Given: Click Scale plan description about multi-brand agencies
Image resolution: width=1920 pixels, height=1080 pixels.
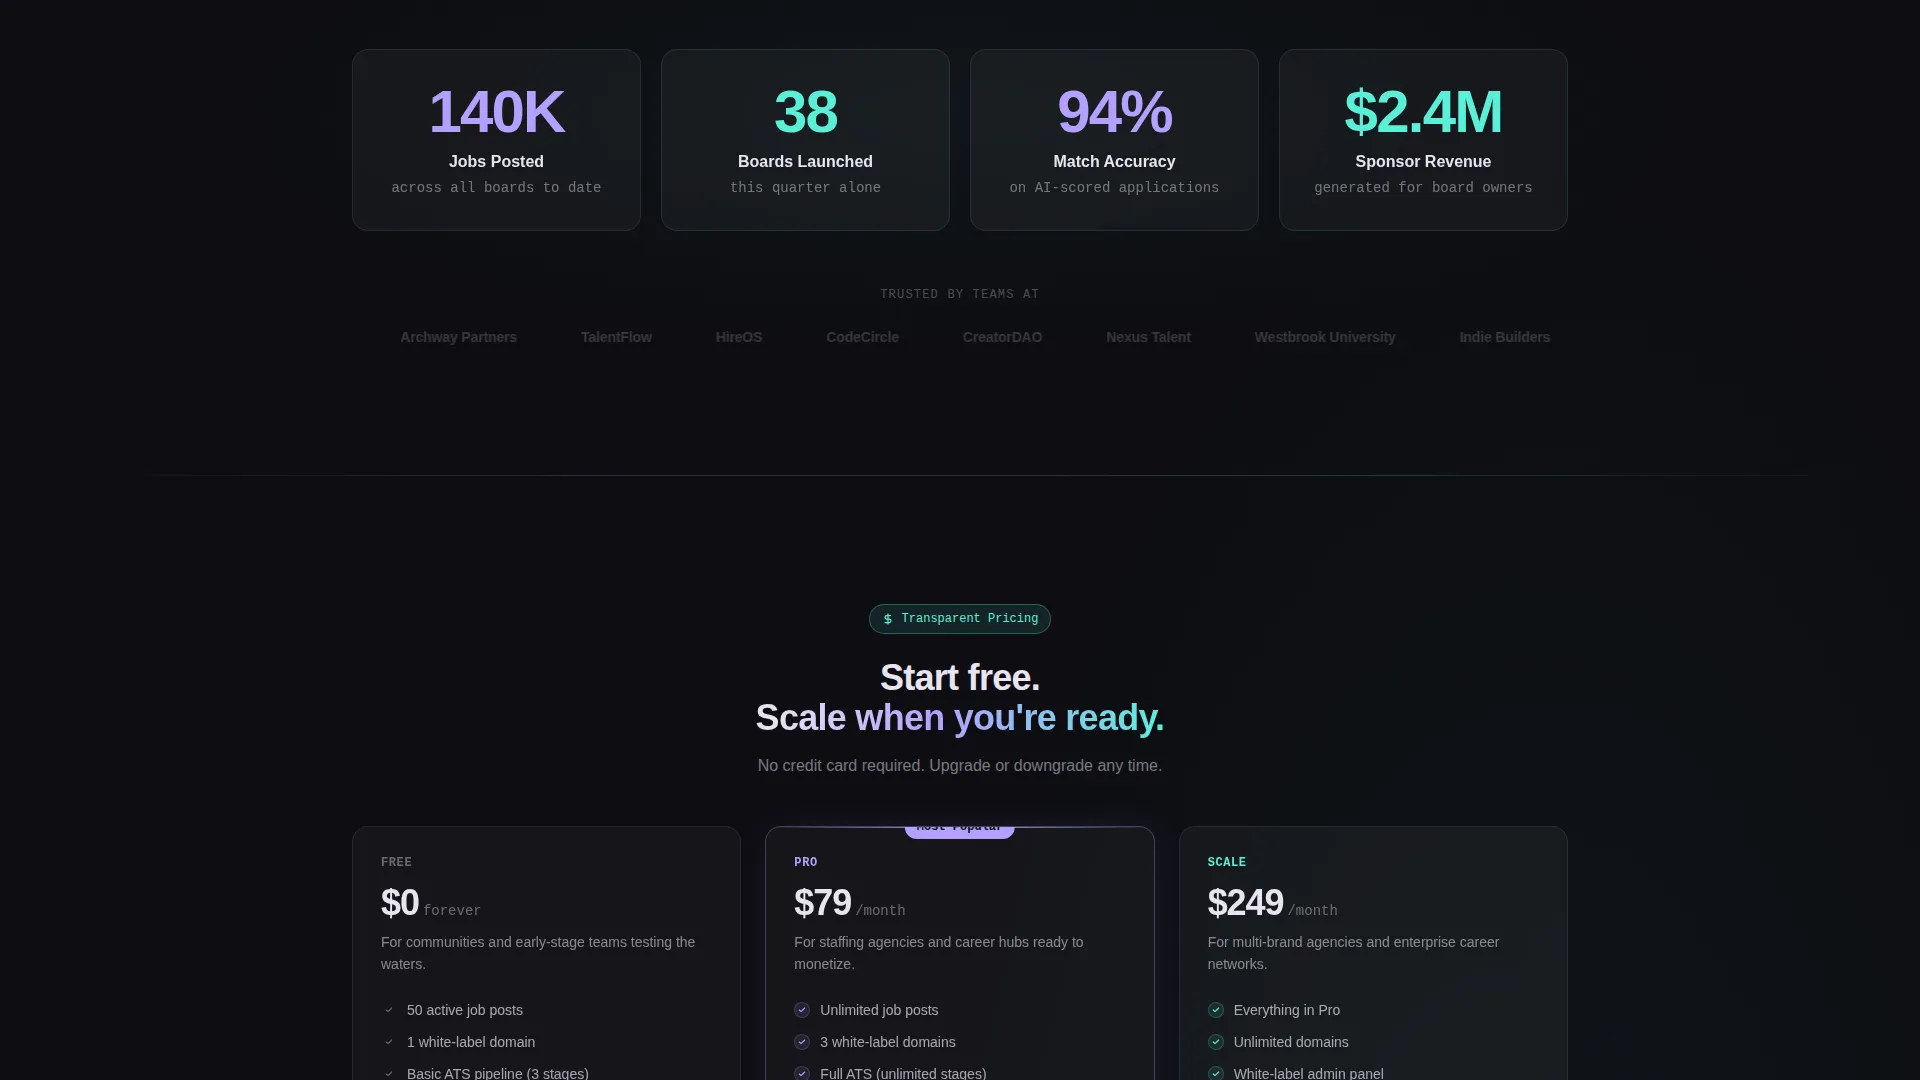Looking at the screenshot, I should pos(1353,953).
